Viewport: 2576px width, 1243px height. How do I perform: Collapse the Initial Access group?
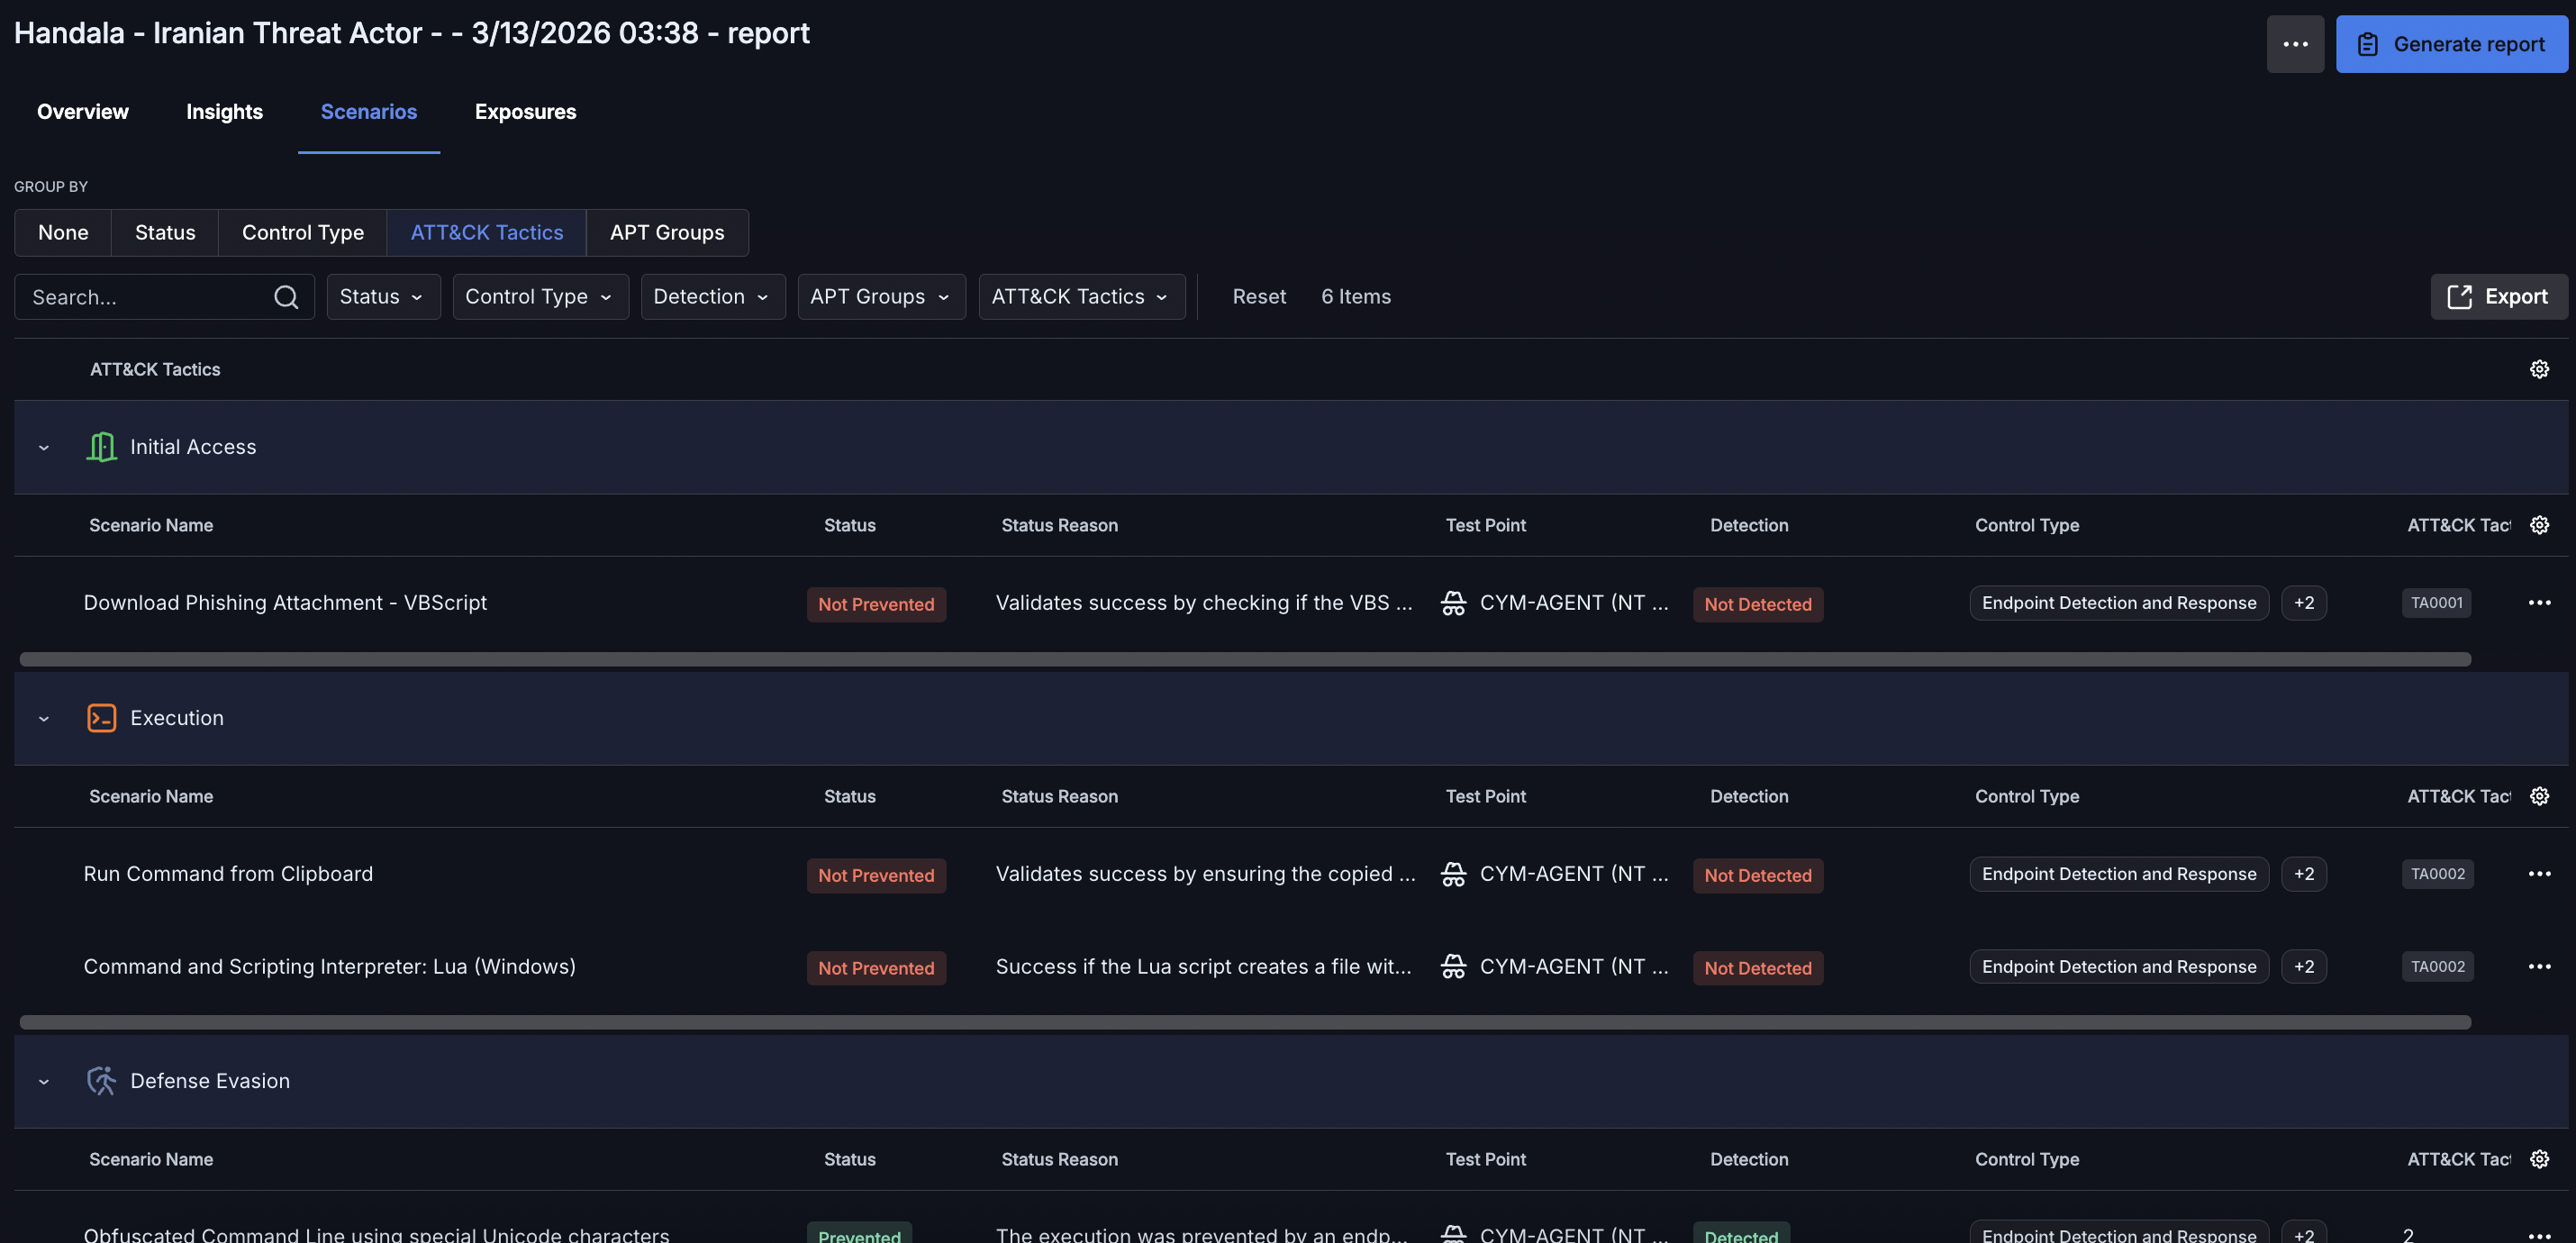click(x=44, y=448)
